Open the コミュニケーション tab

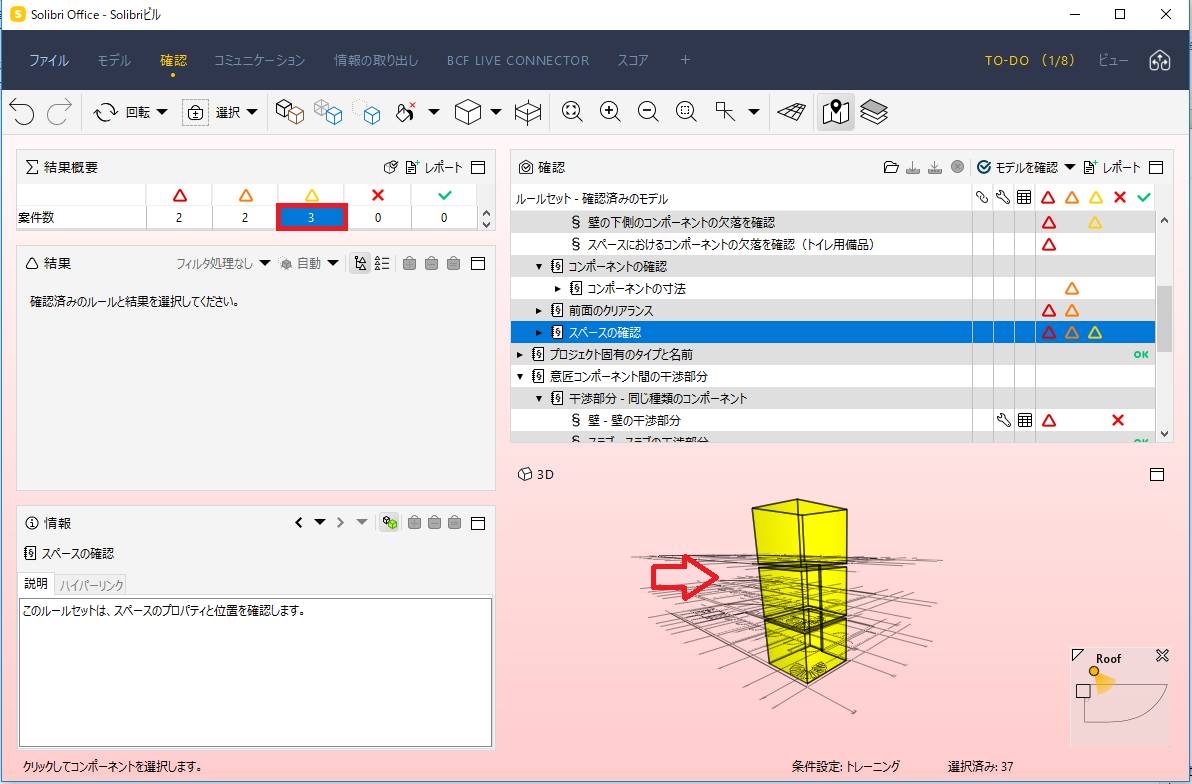click(x=259, y=60)
